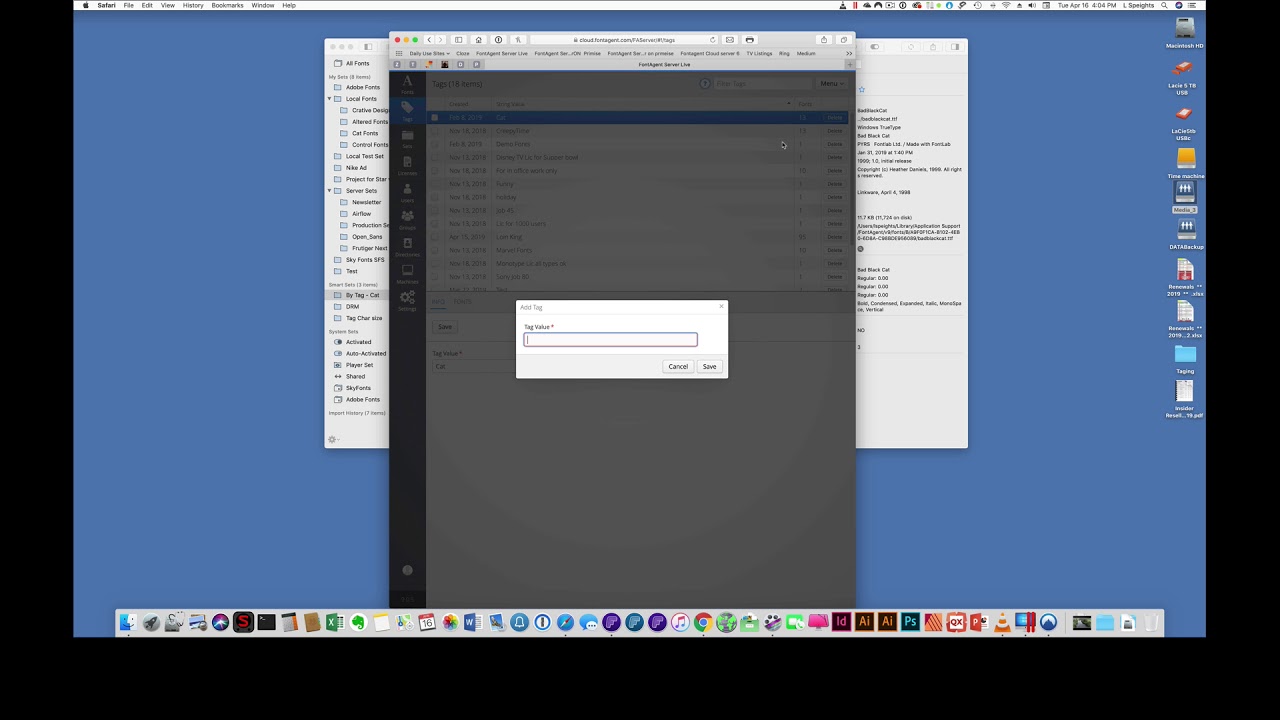Open the Settings gears in FontAgent sidebar
1280x720 pixels.
coord(407,299)
